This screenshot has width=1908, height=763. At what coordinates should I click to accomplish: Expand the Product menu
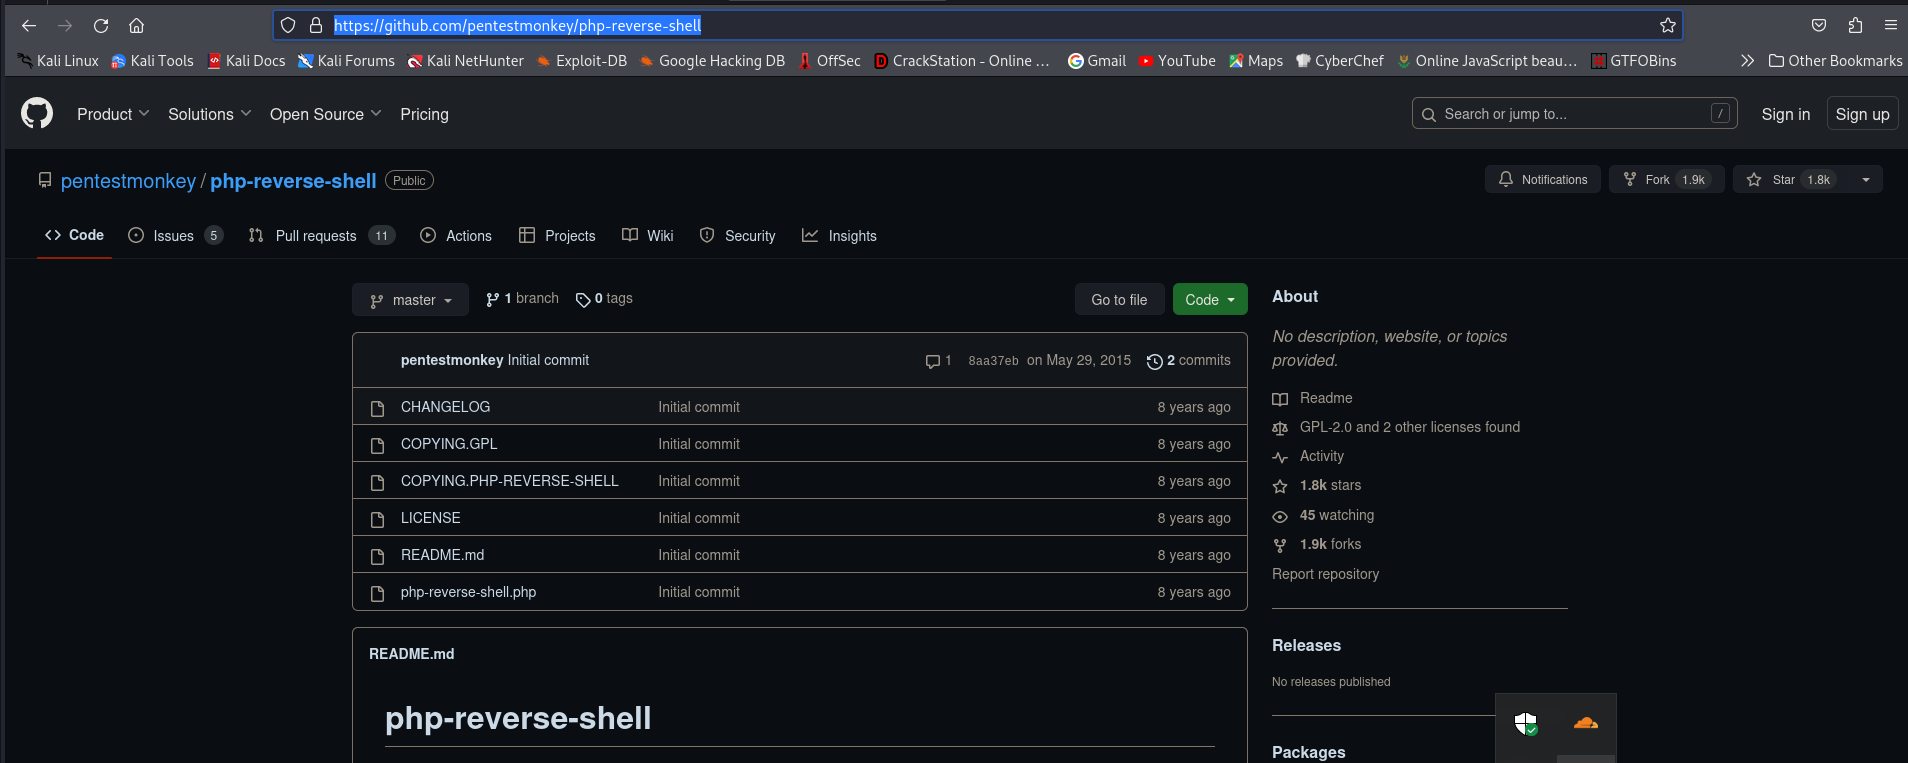(x=113, y=114)
